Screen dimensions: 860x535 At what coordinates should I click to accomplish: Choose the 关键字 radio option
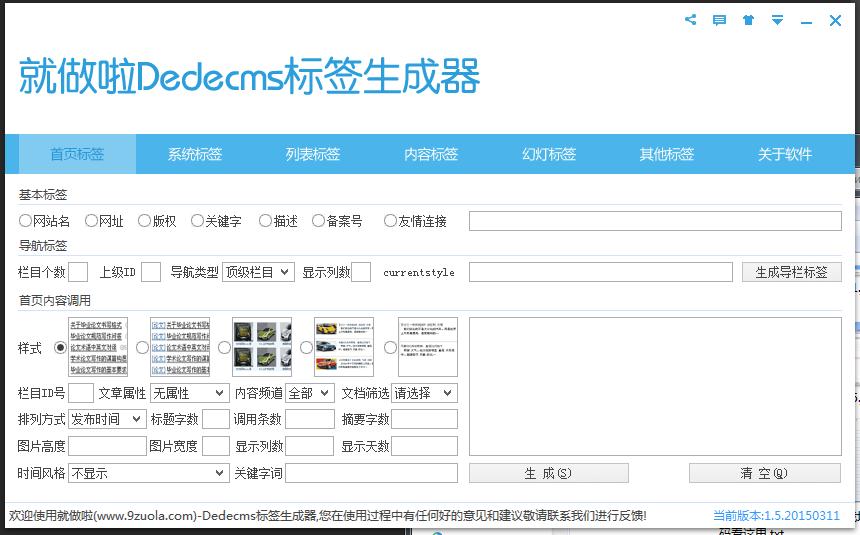click(x=197, y=221)
